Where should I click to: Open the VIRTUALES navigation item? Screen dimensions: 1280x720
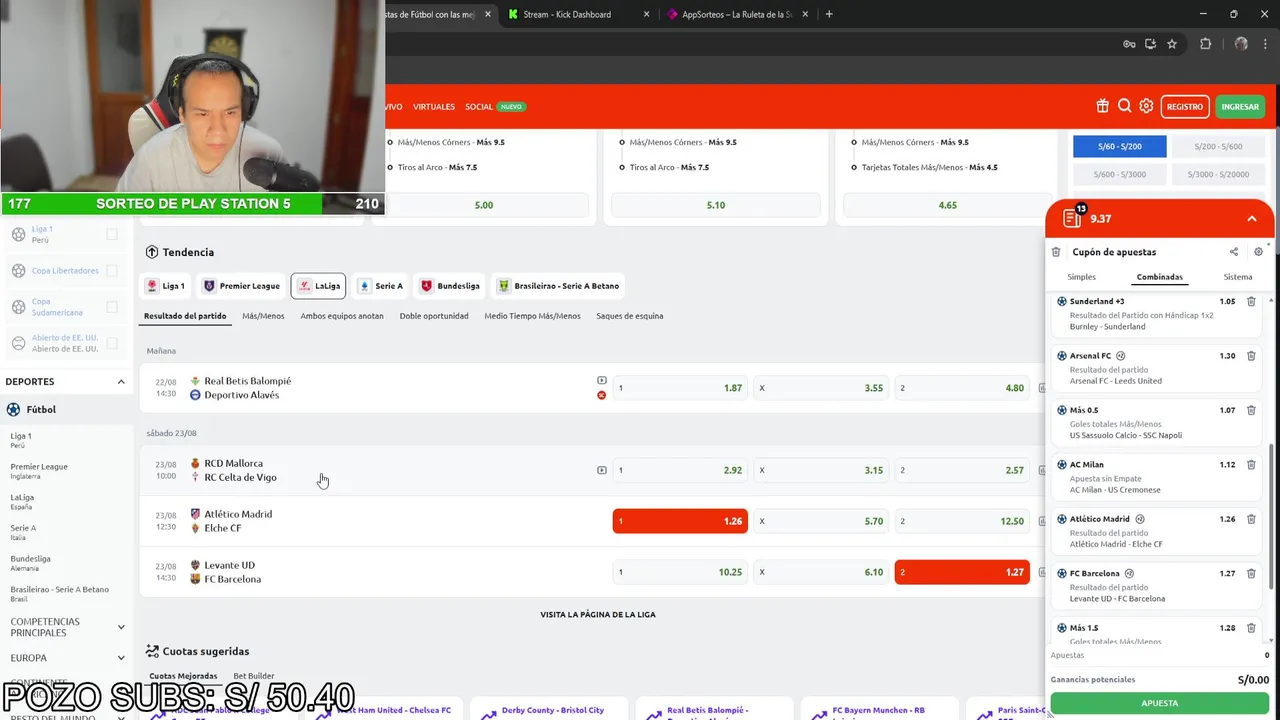pyautogui.click(x=434, y=106)
